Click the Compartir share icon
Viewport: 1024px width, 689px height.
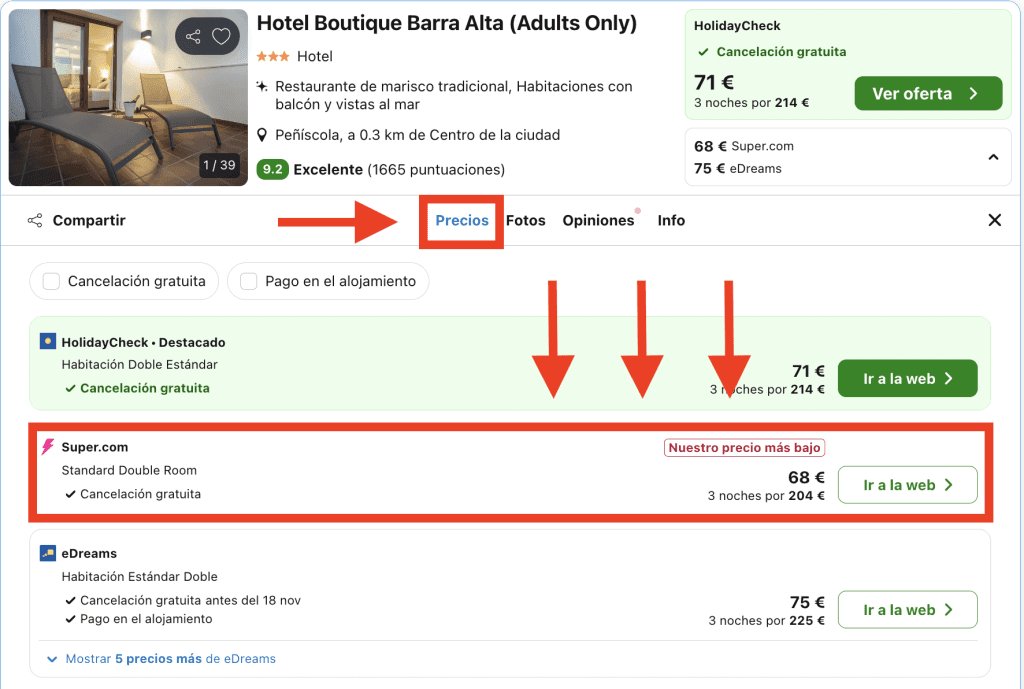click(x=35, y=220)
